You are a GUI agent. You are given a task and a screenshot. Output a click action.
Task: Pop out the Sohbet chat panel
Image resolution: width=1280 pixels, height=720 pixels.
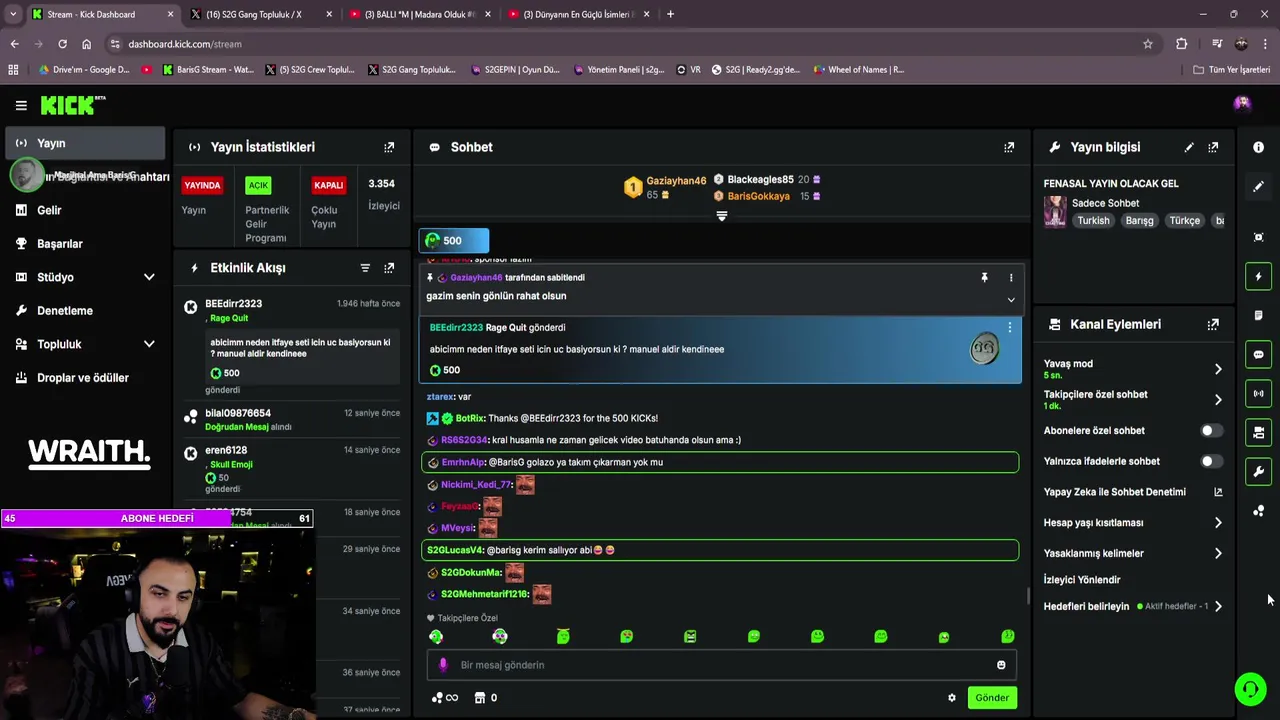coord(1009,147)
